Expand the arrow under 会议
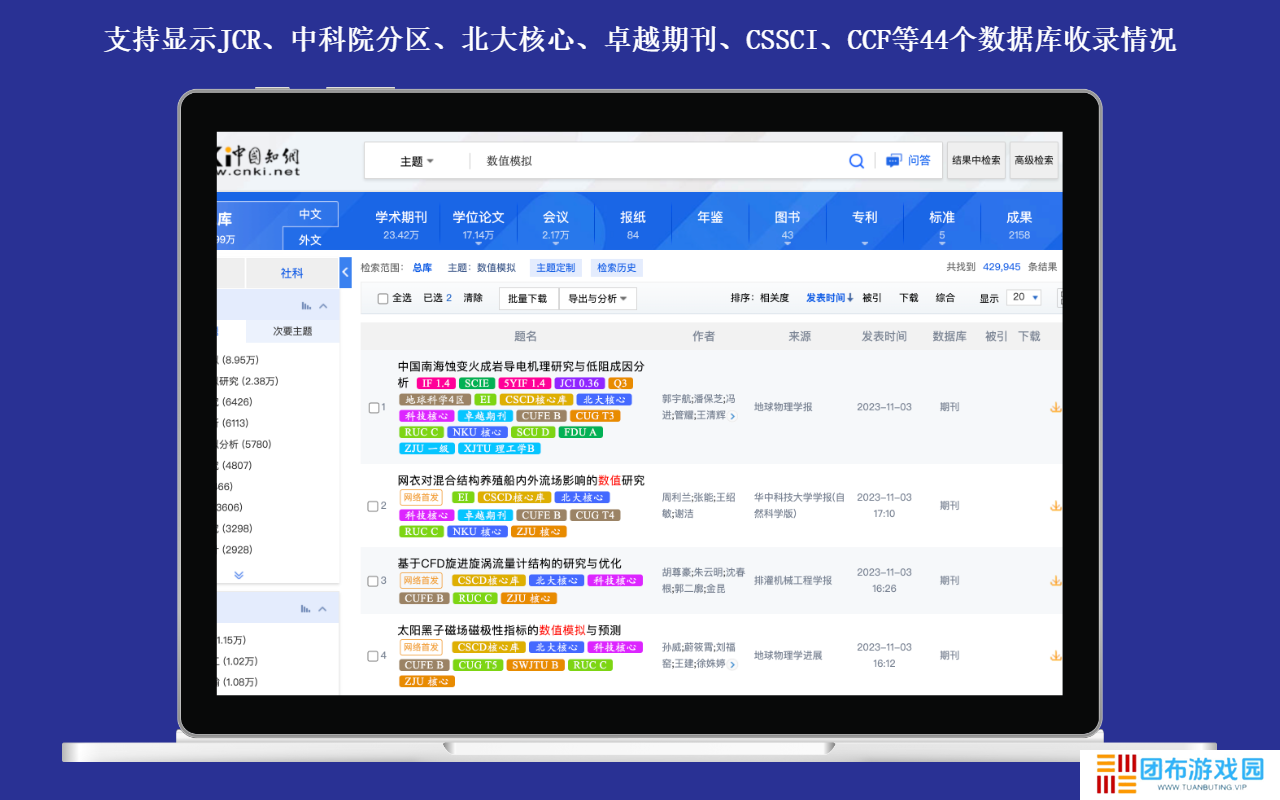Screen dimensions: 1280x800 (x=556, y=243)
